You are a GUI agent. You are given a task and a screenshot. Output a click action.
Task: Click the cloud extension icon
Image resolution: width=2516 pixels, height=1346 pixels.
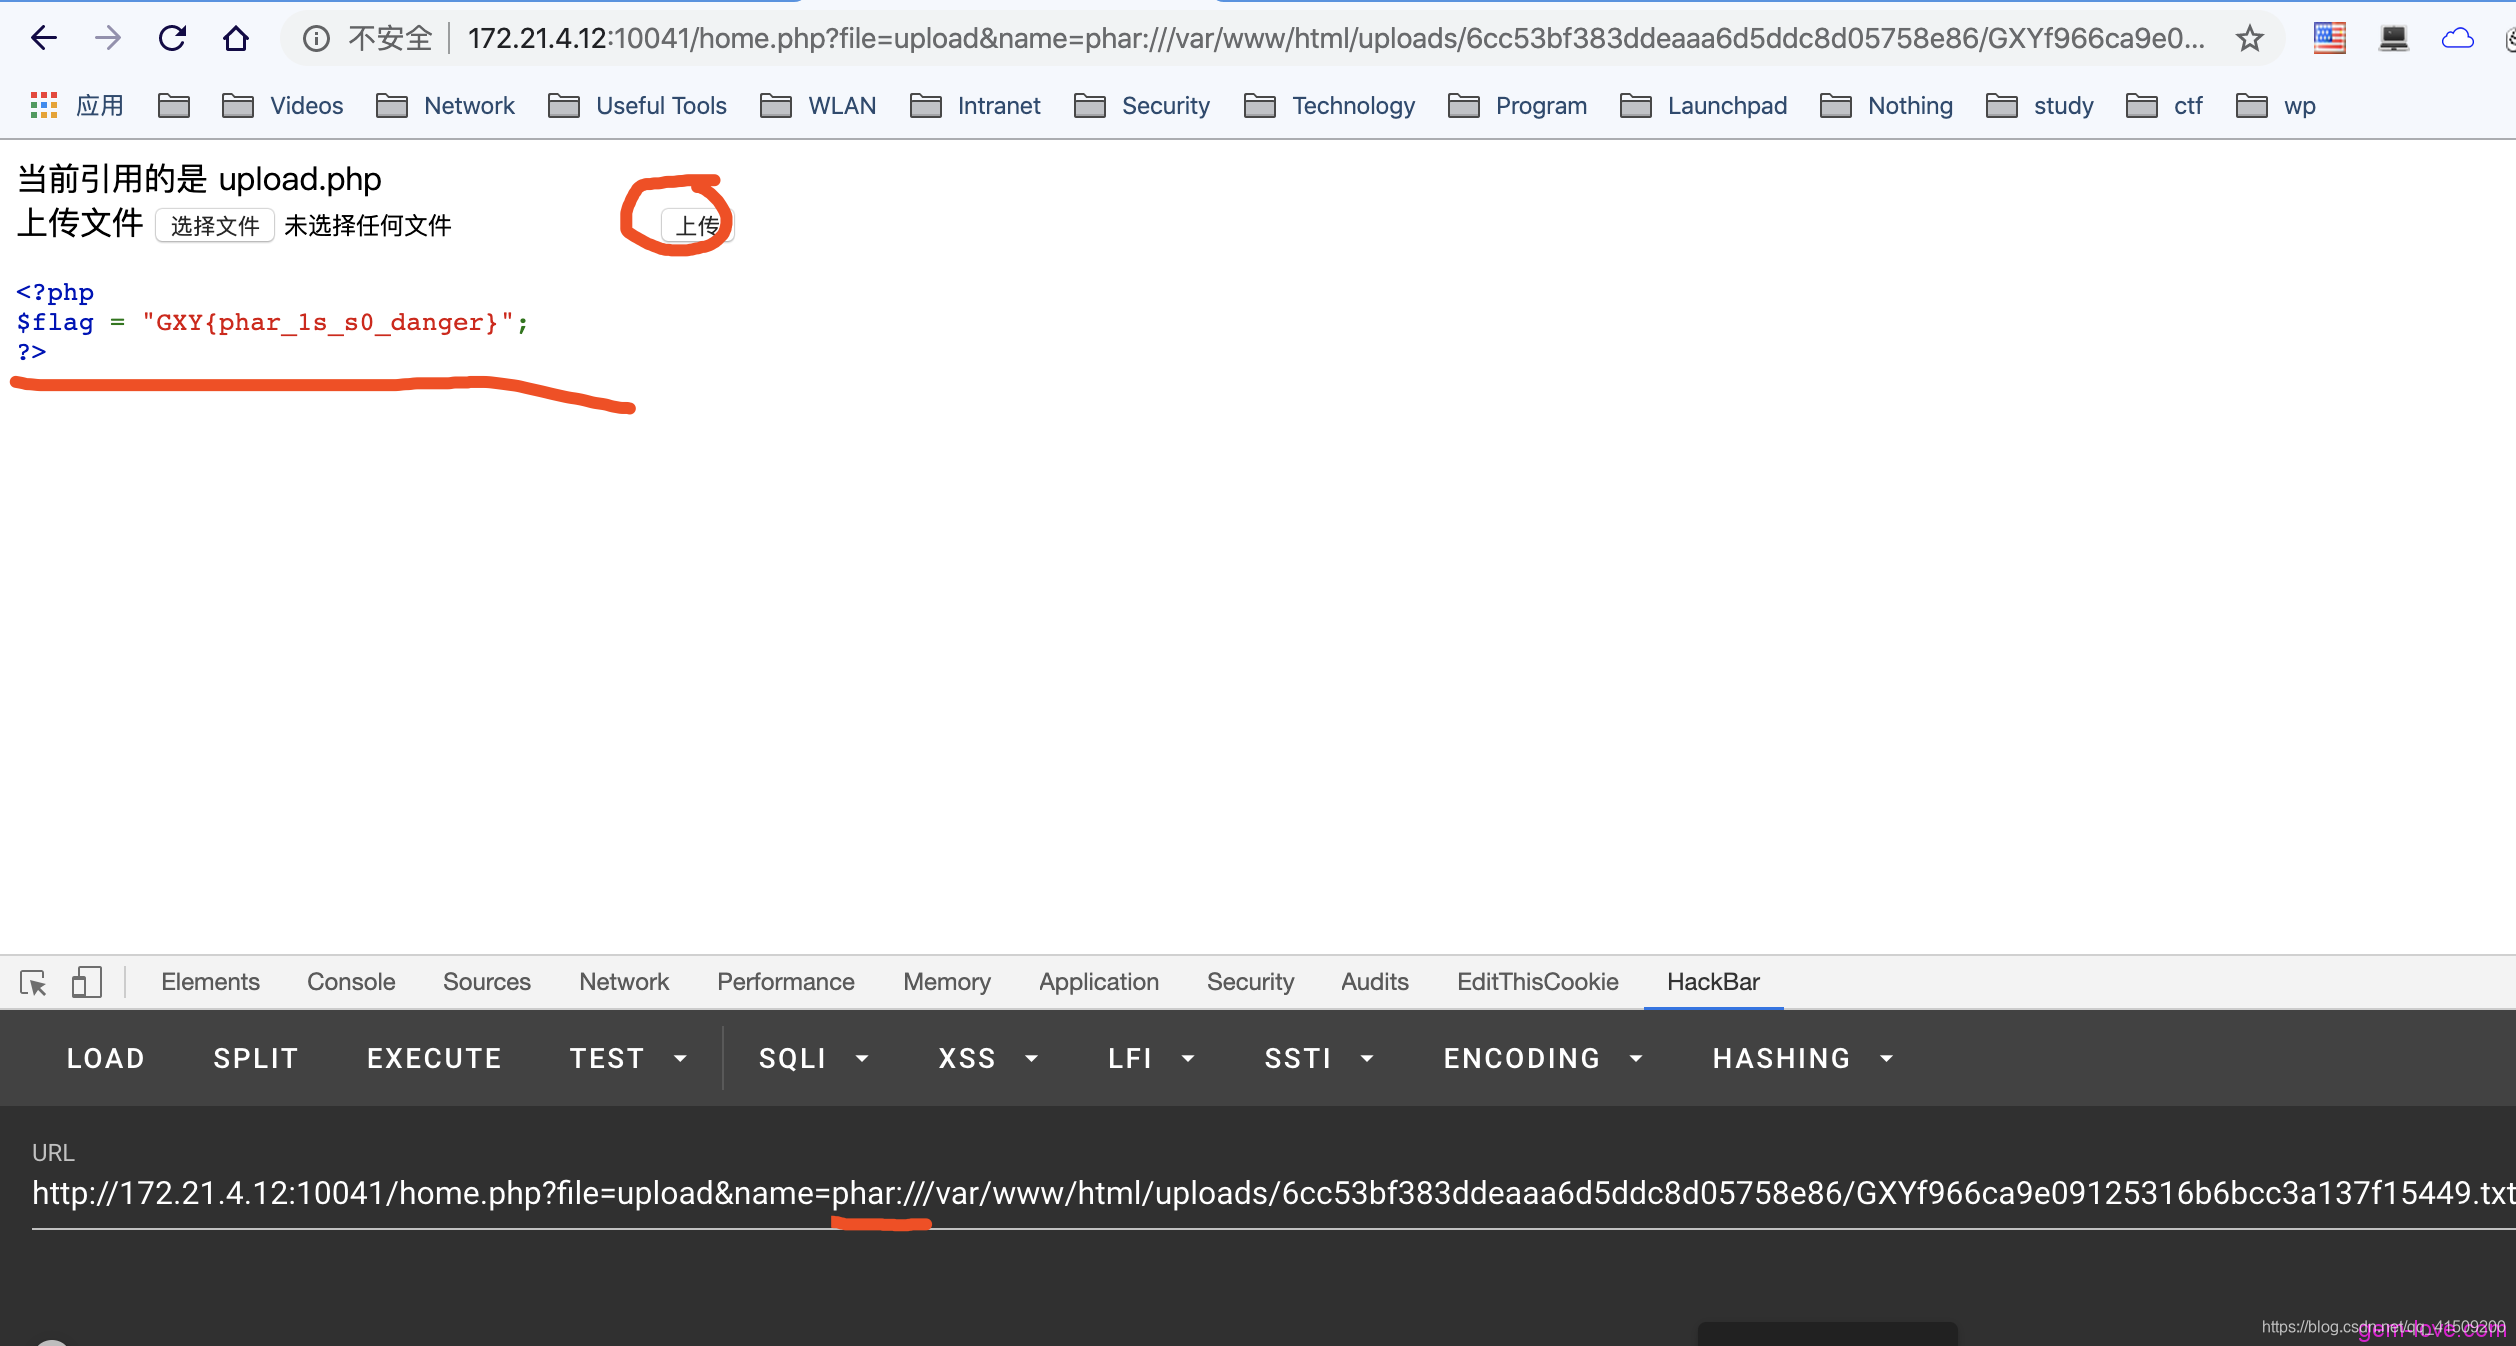pyautogui.click(x=2457, y=39)
